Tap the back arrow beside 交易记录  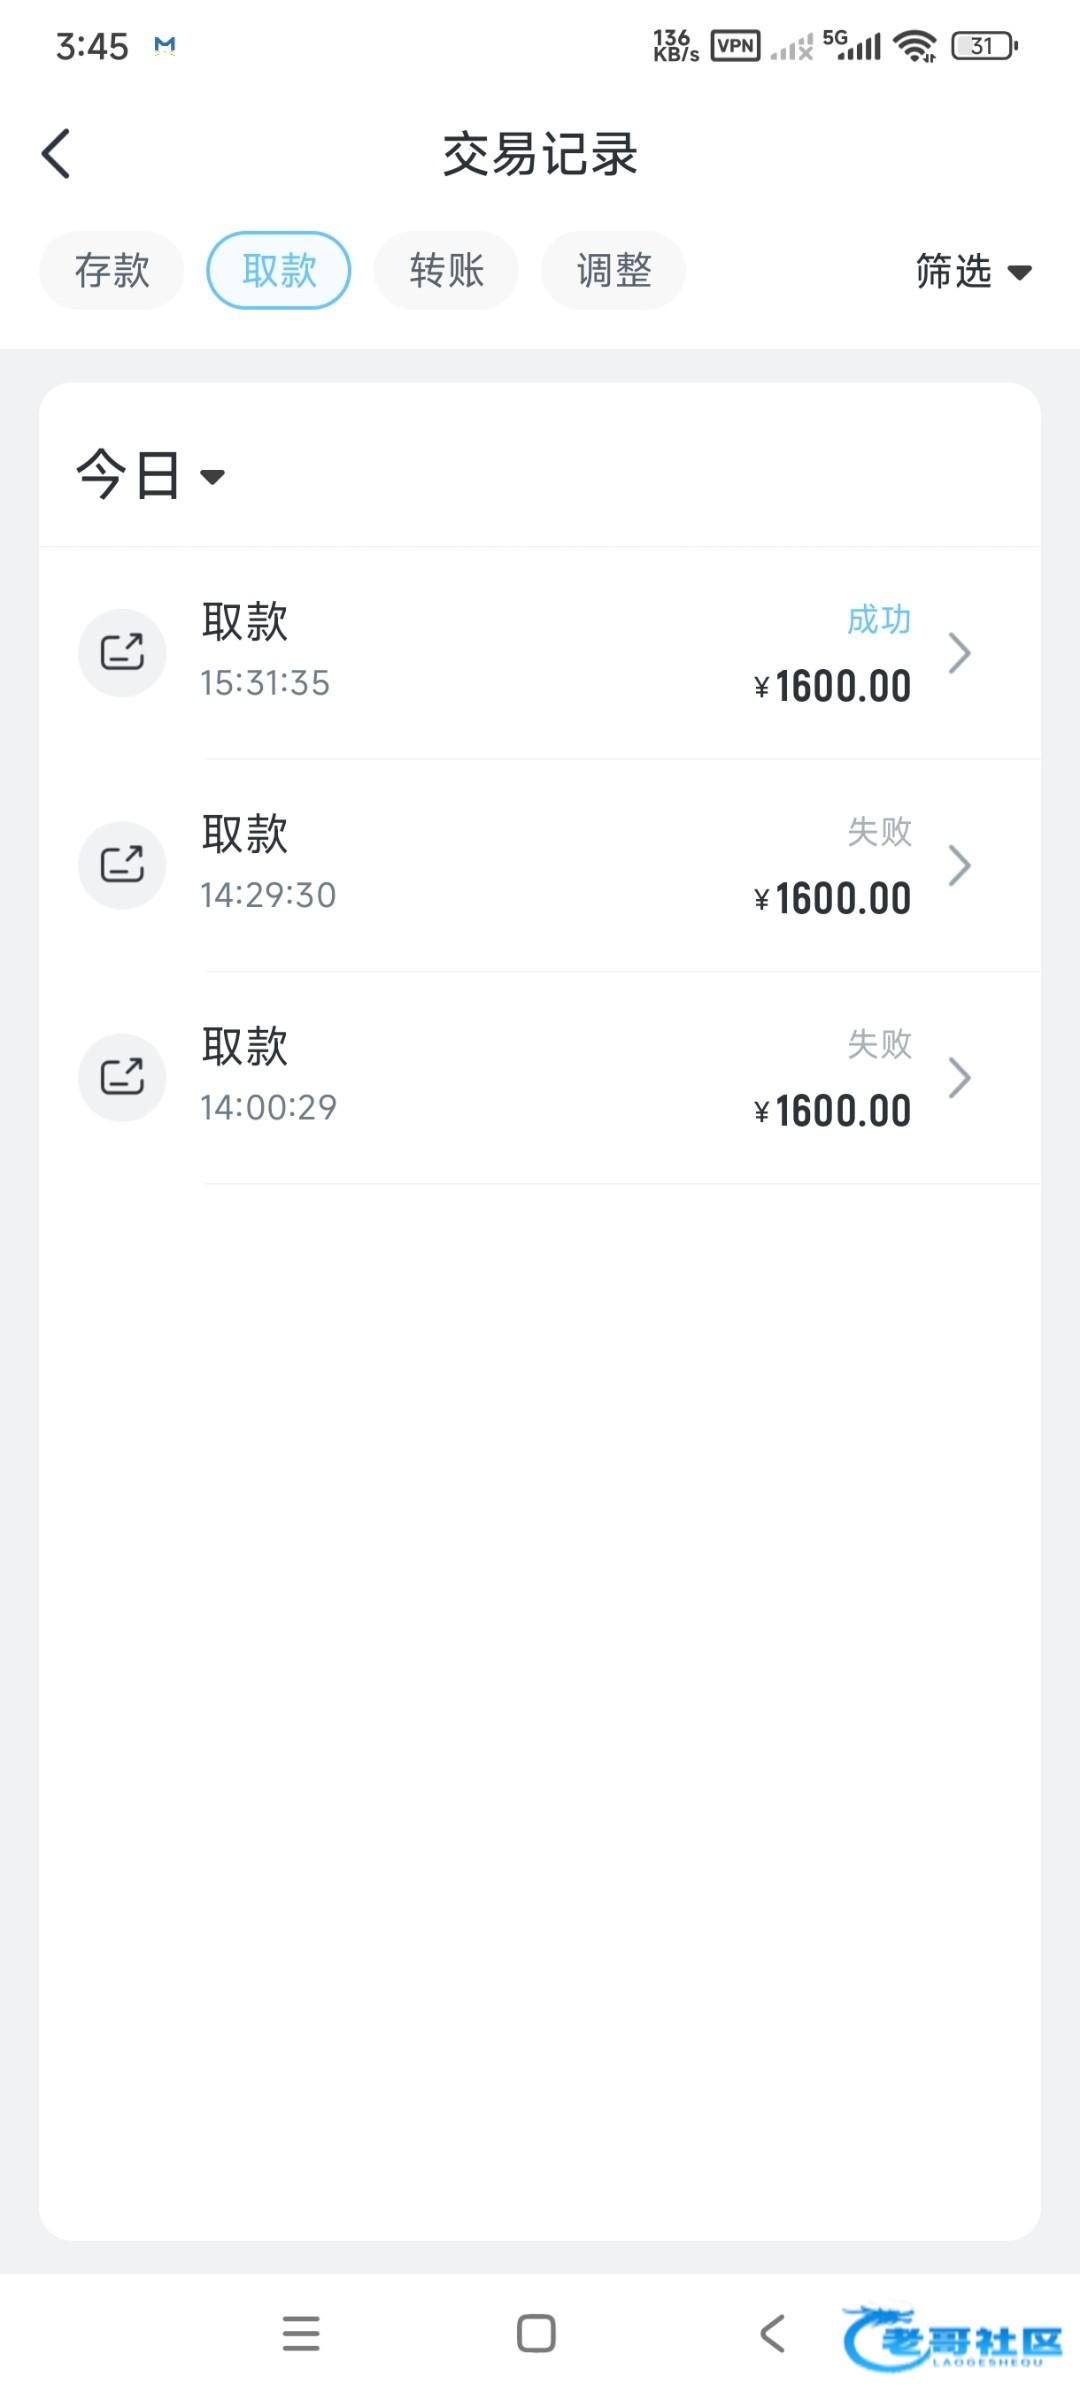click(57, 154)
